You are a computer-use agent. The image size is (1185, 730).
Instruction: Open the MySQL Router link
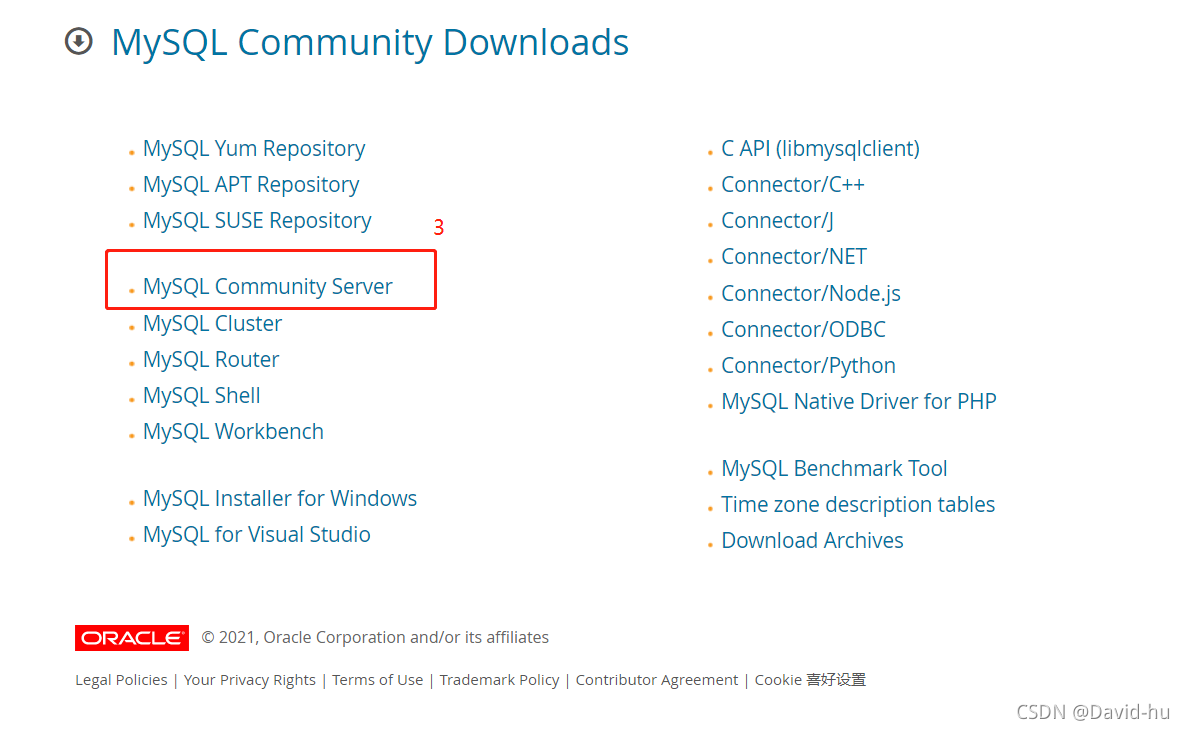coord(211,360)
